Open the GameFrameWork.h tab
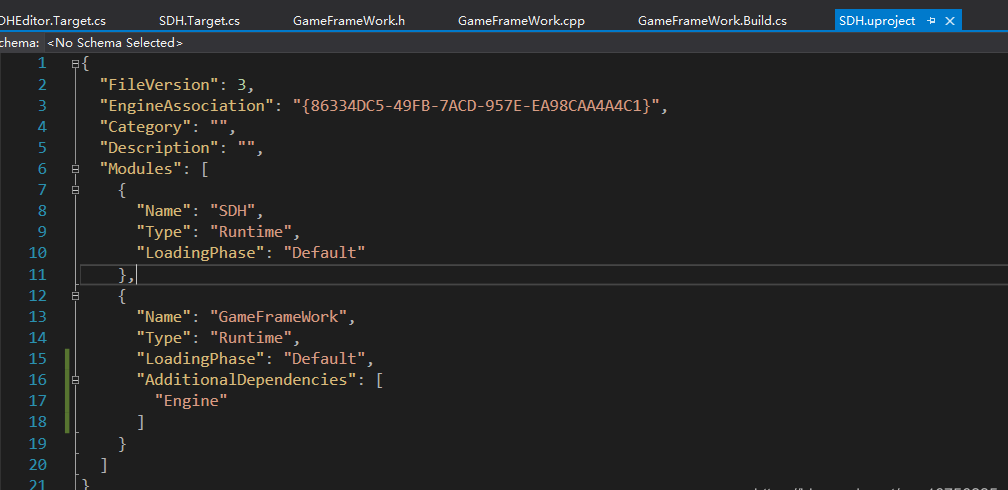Viewport: 1008px width, 490px height. tap(348, 20)
